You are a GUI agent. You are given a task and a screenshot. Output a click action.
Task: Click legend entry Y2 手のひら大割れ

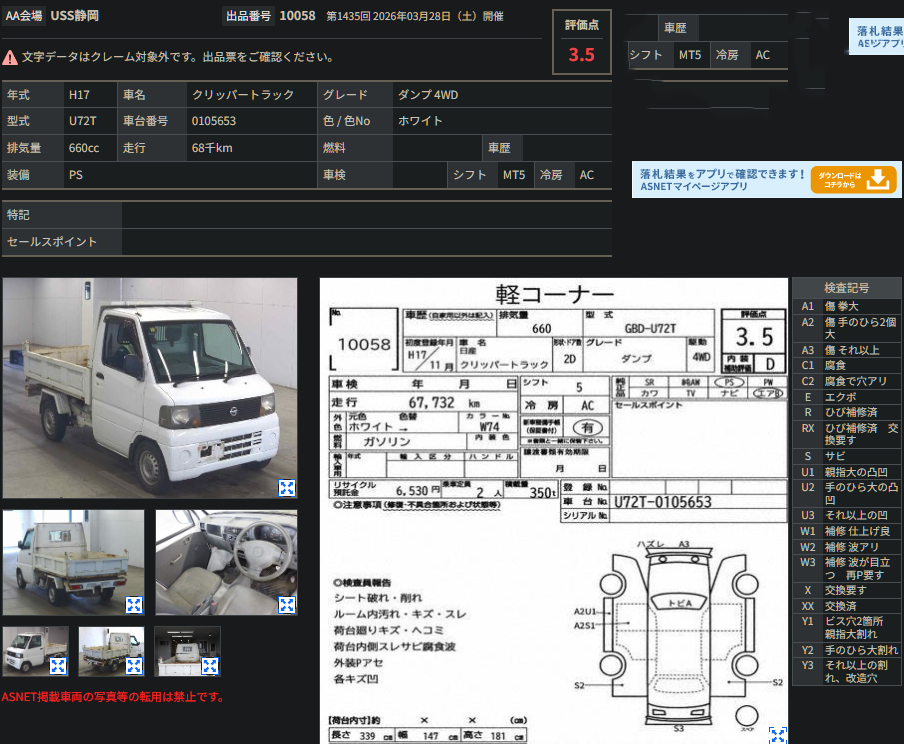pos(846,650)
